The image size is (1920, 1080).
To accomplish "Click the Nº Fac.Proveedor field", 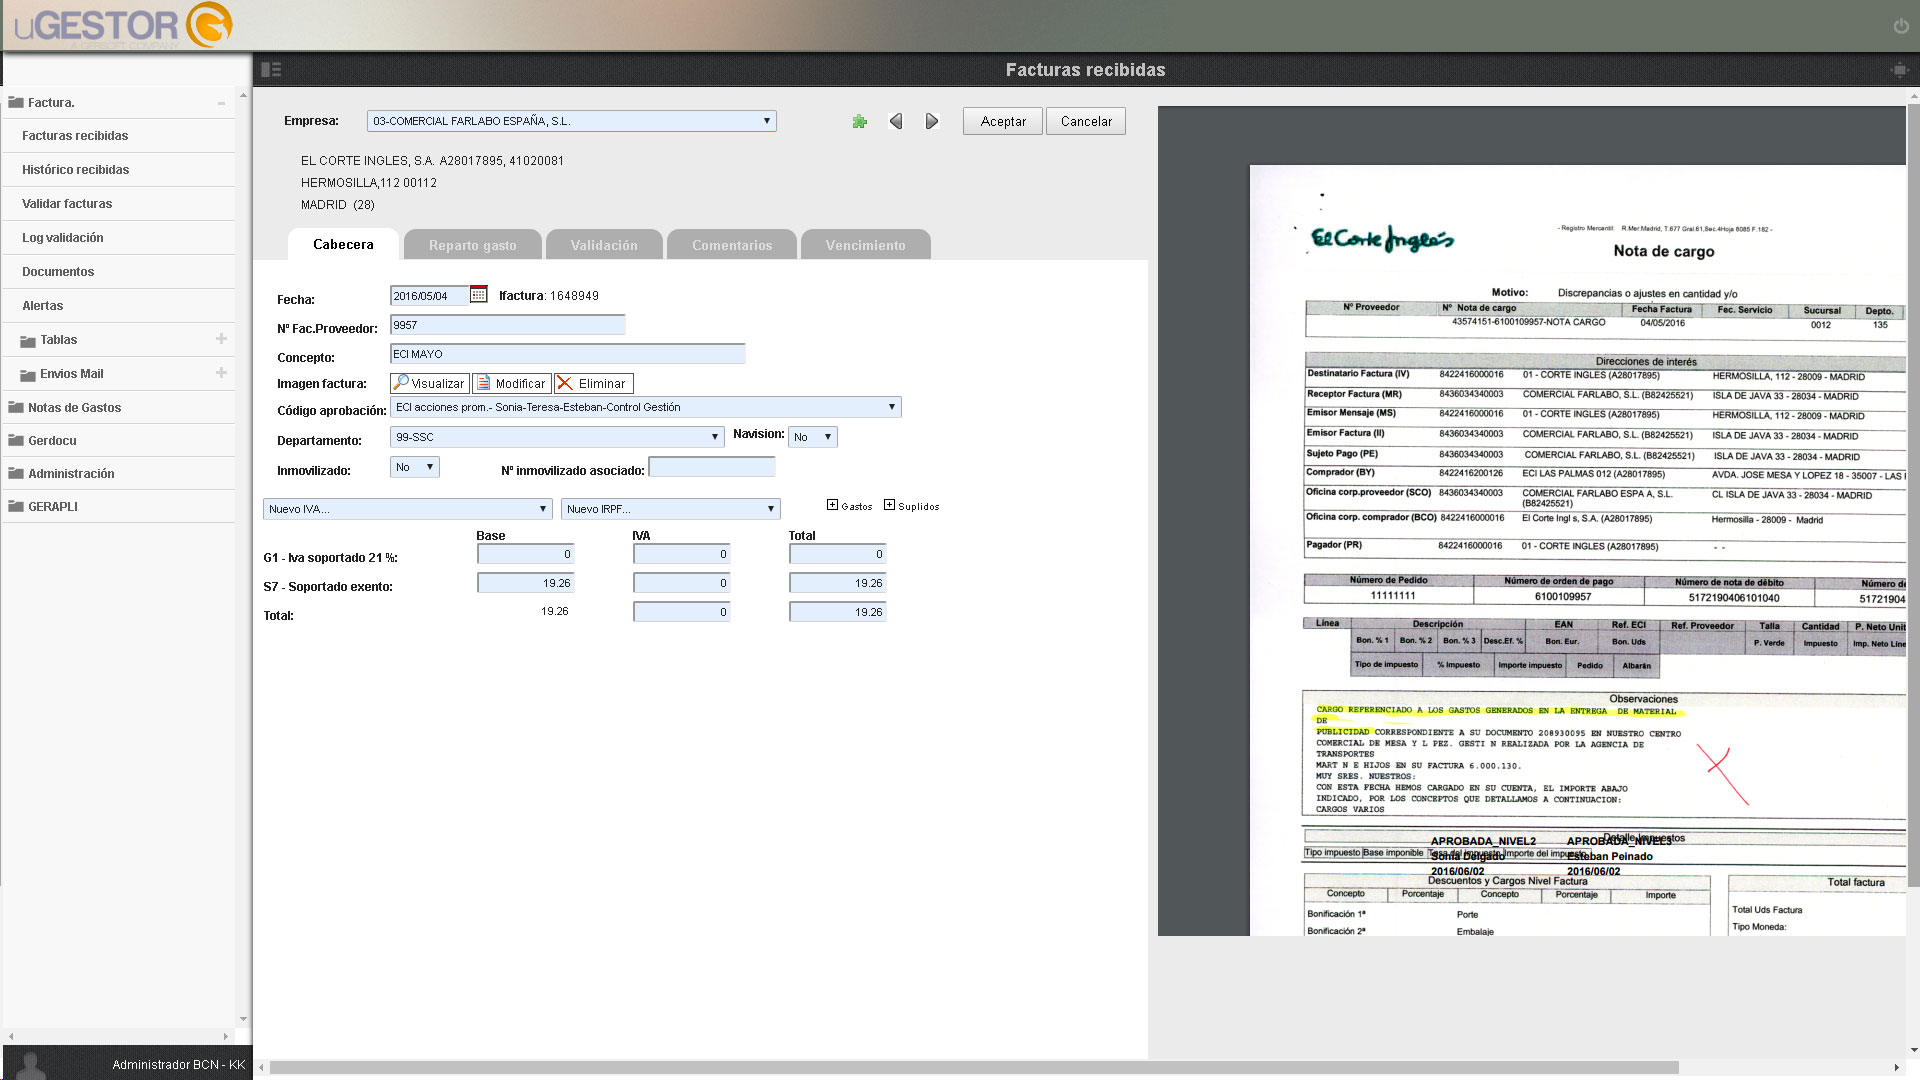I will 508,325.
